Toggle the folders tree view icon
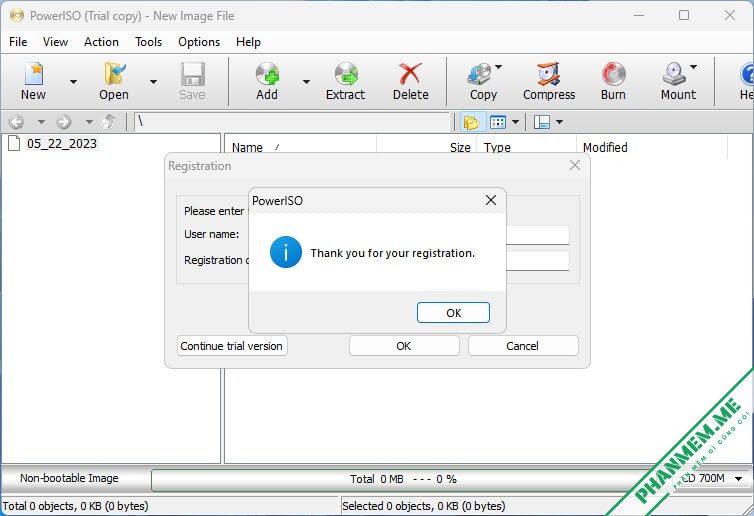Viewport: 754px width, 516px height. point(471,122)
